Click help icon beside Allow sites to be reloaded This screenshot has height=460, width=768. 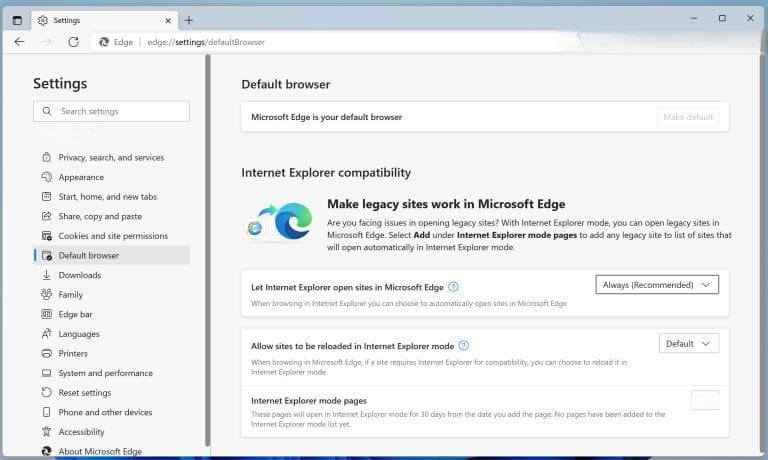(x=463, y=346)
